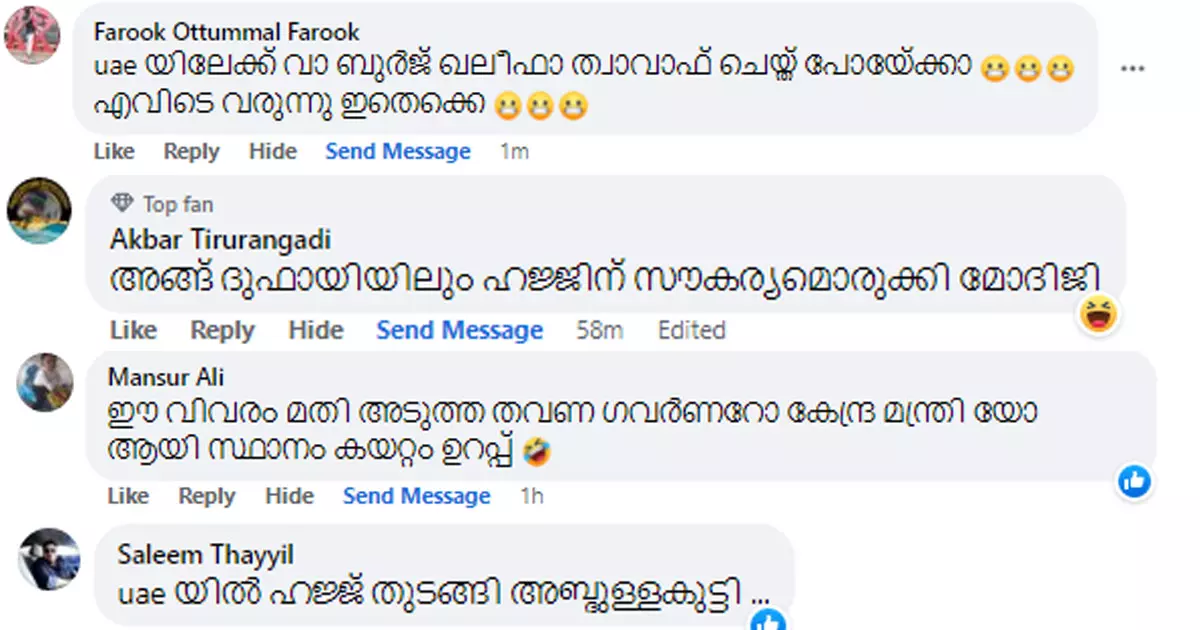
Task: Reply to Akbar Tirurangadi's comment
Action: (223, 330)
